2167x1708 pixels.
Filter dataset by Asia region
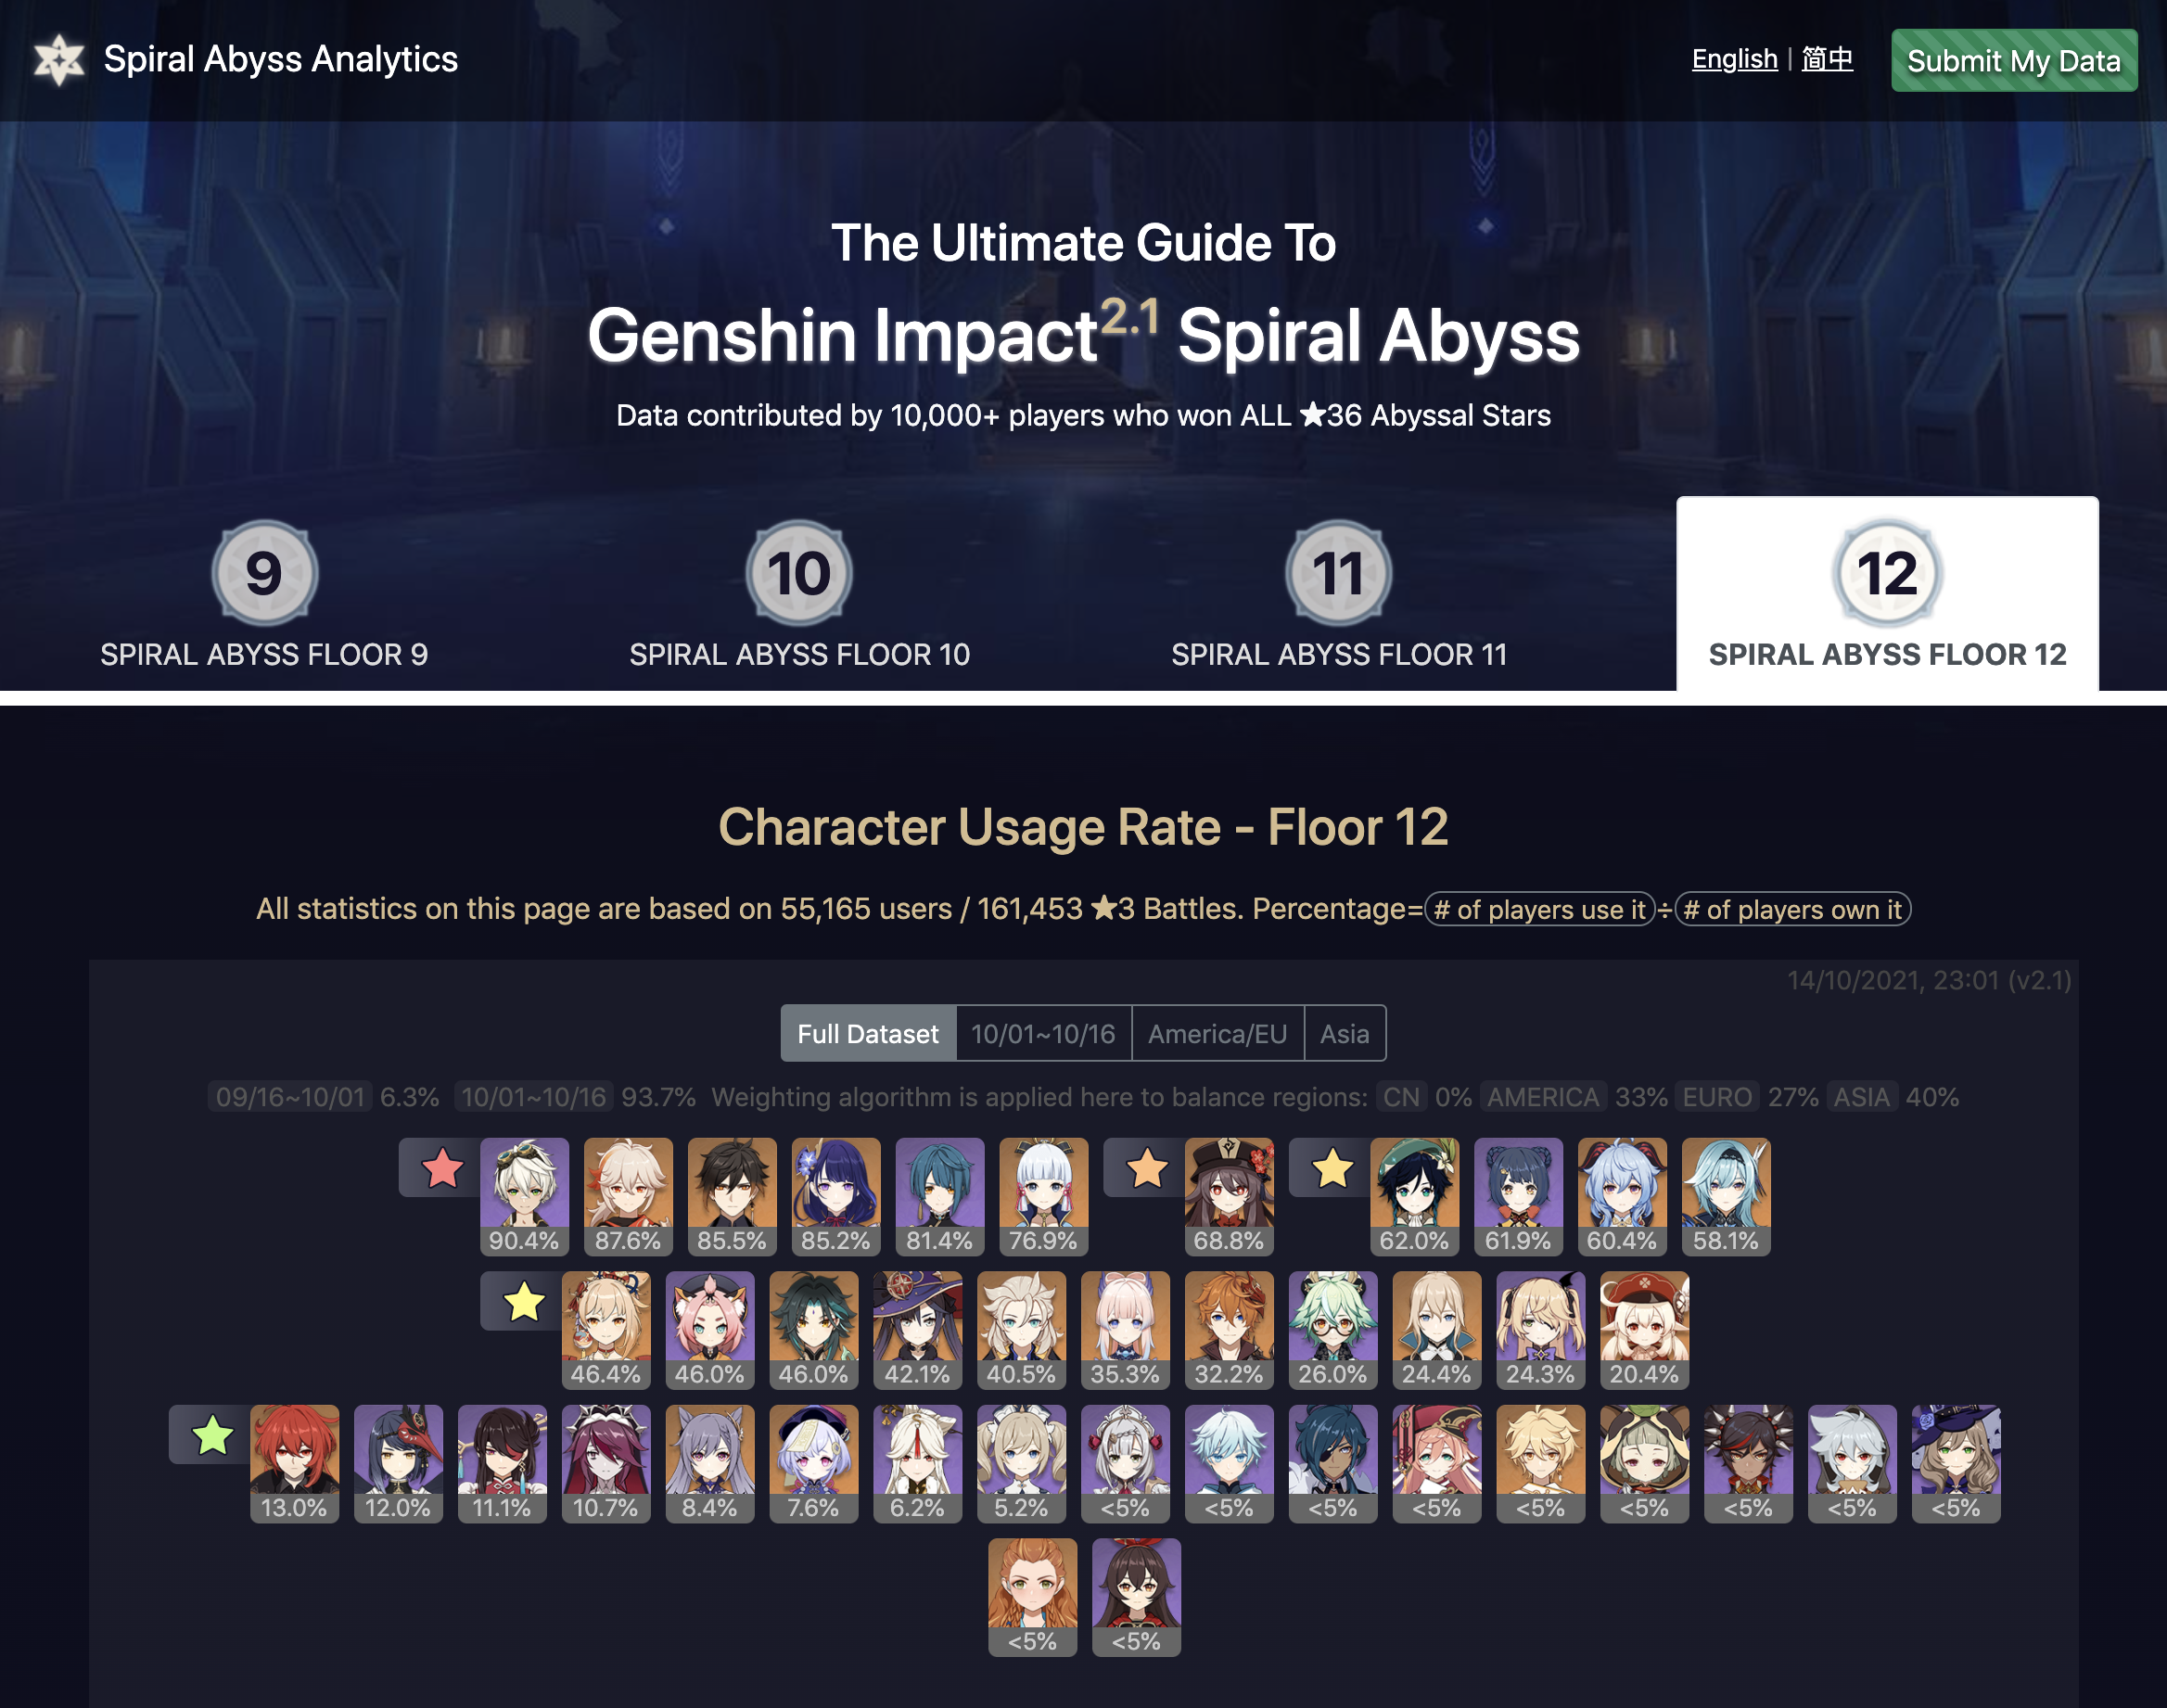tap(1344, 1033)
